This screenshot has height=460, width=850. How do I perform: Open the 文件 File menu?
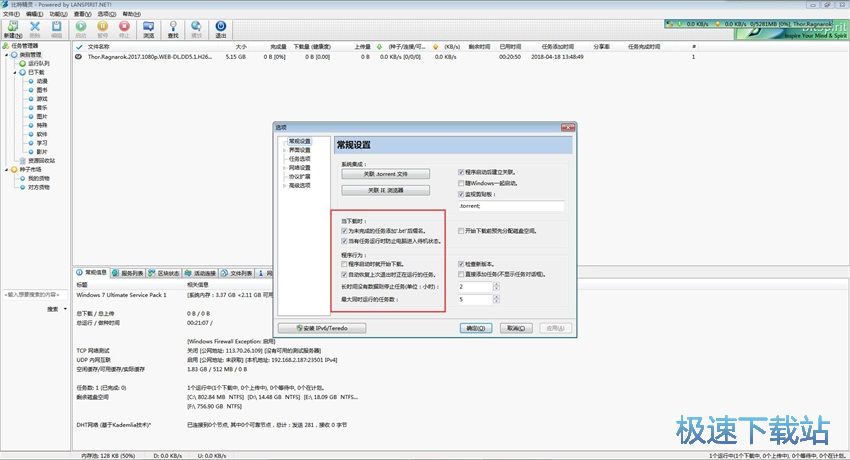[11, 14]
